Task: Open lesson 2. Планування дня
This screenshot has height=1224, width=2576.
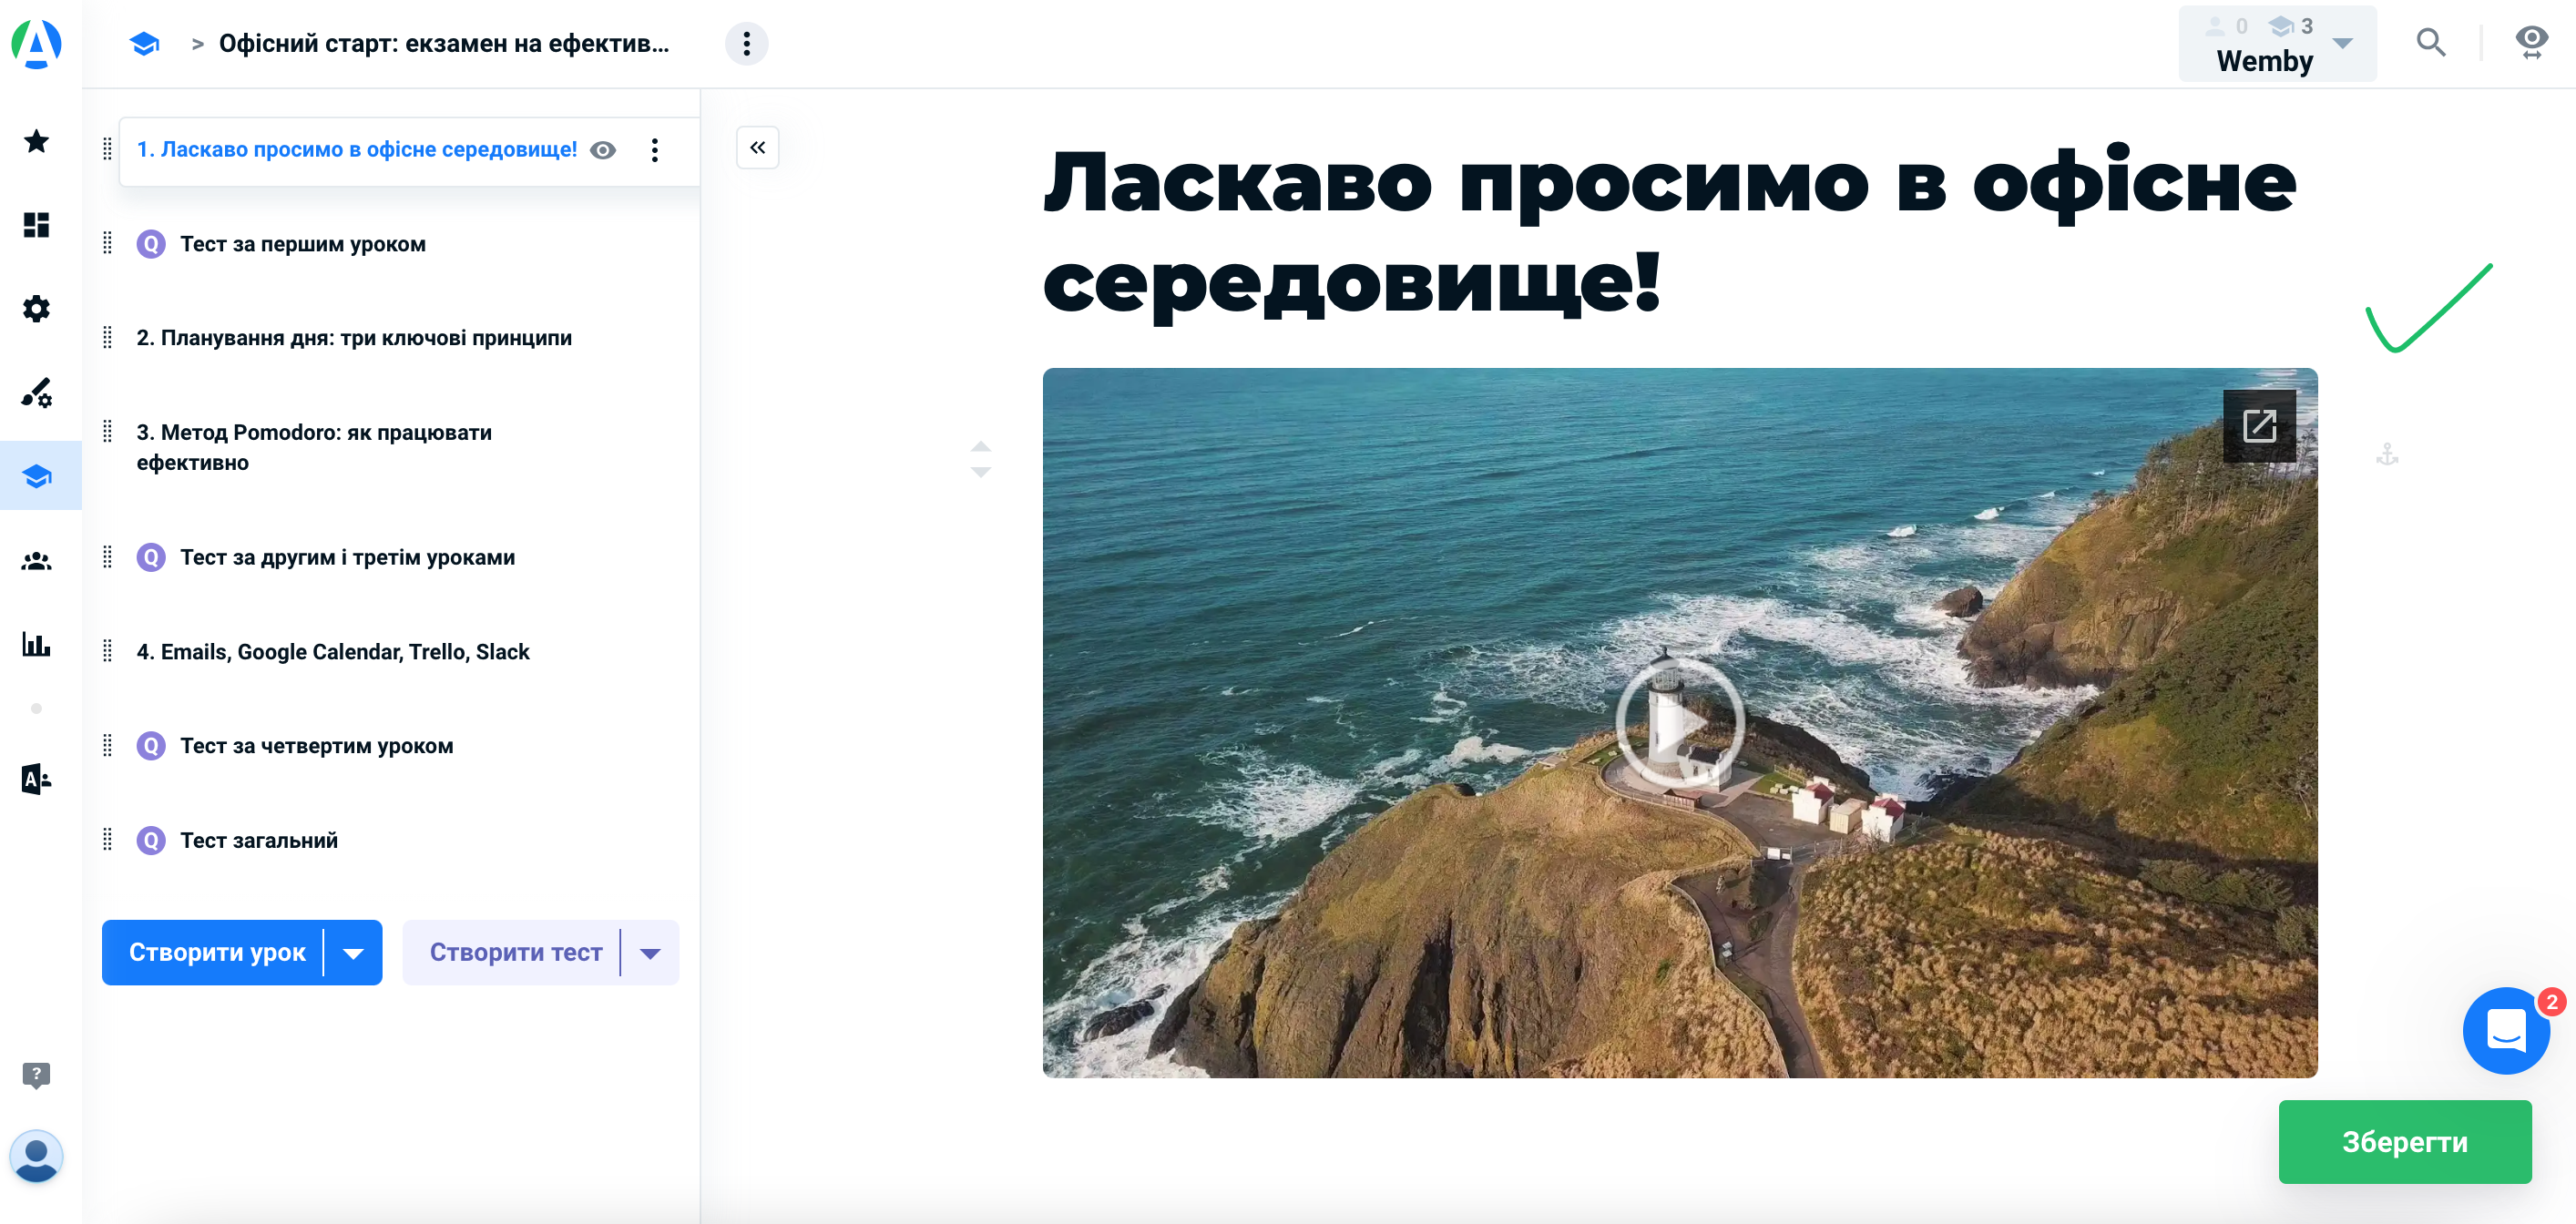Action: [x=354, y=338]
